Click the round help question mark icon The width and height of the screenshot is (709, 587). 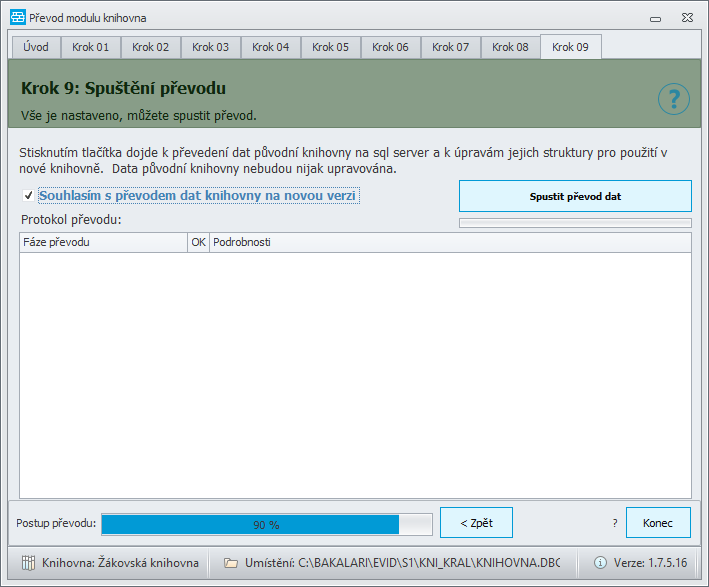(x=673, y=99)
